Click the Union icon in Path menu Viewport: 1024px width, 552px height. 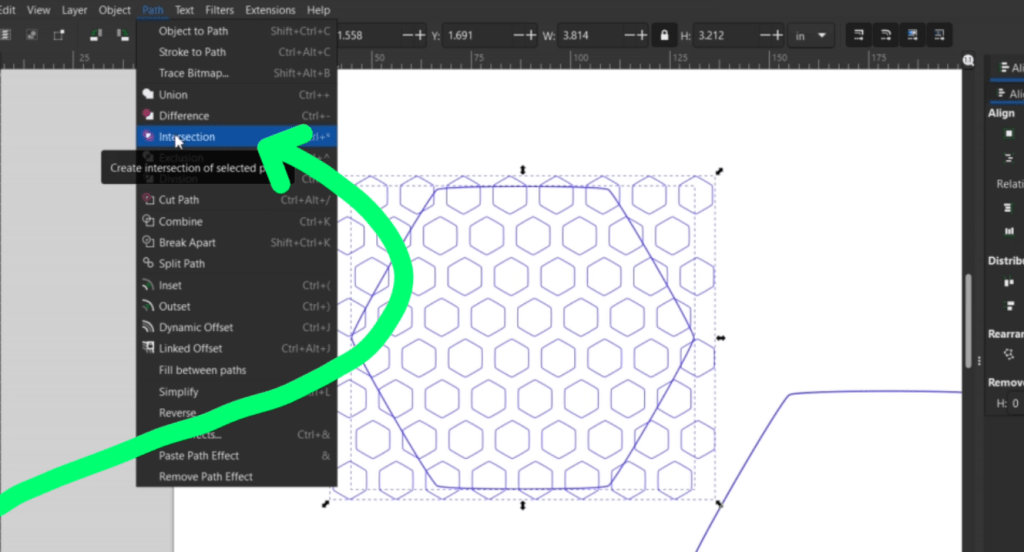coord(148,95)
